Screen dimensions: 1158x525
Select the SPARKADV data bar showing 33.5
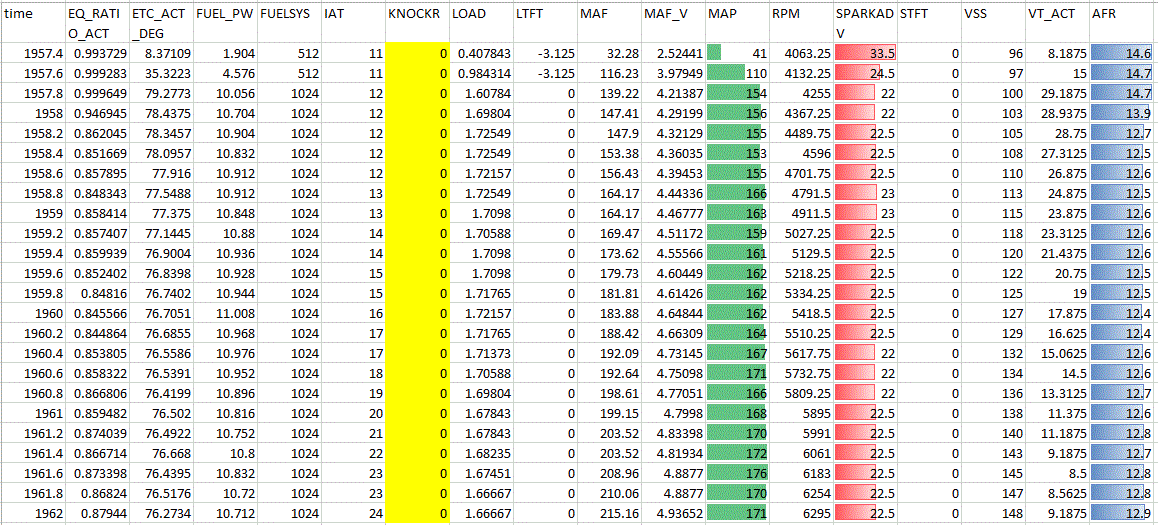(x=864, y=54)
